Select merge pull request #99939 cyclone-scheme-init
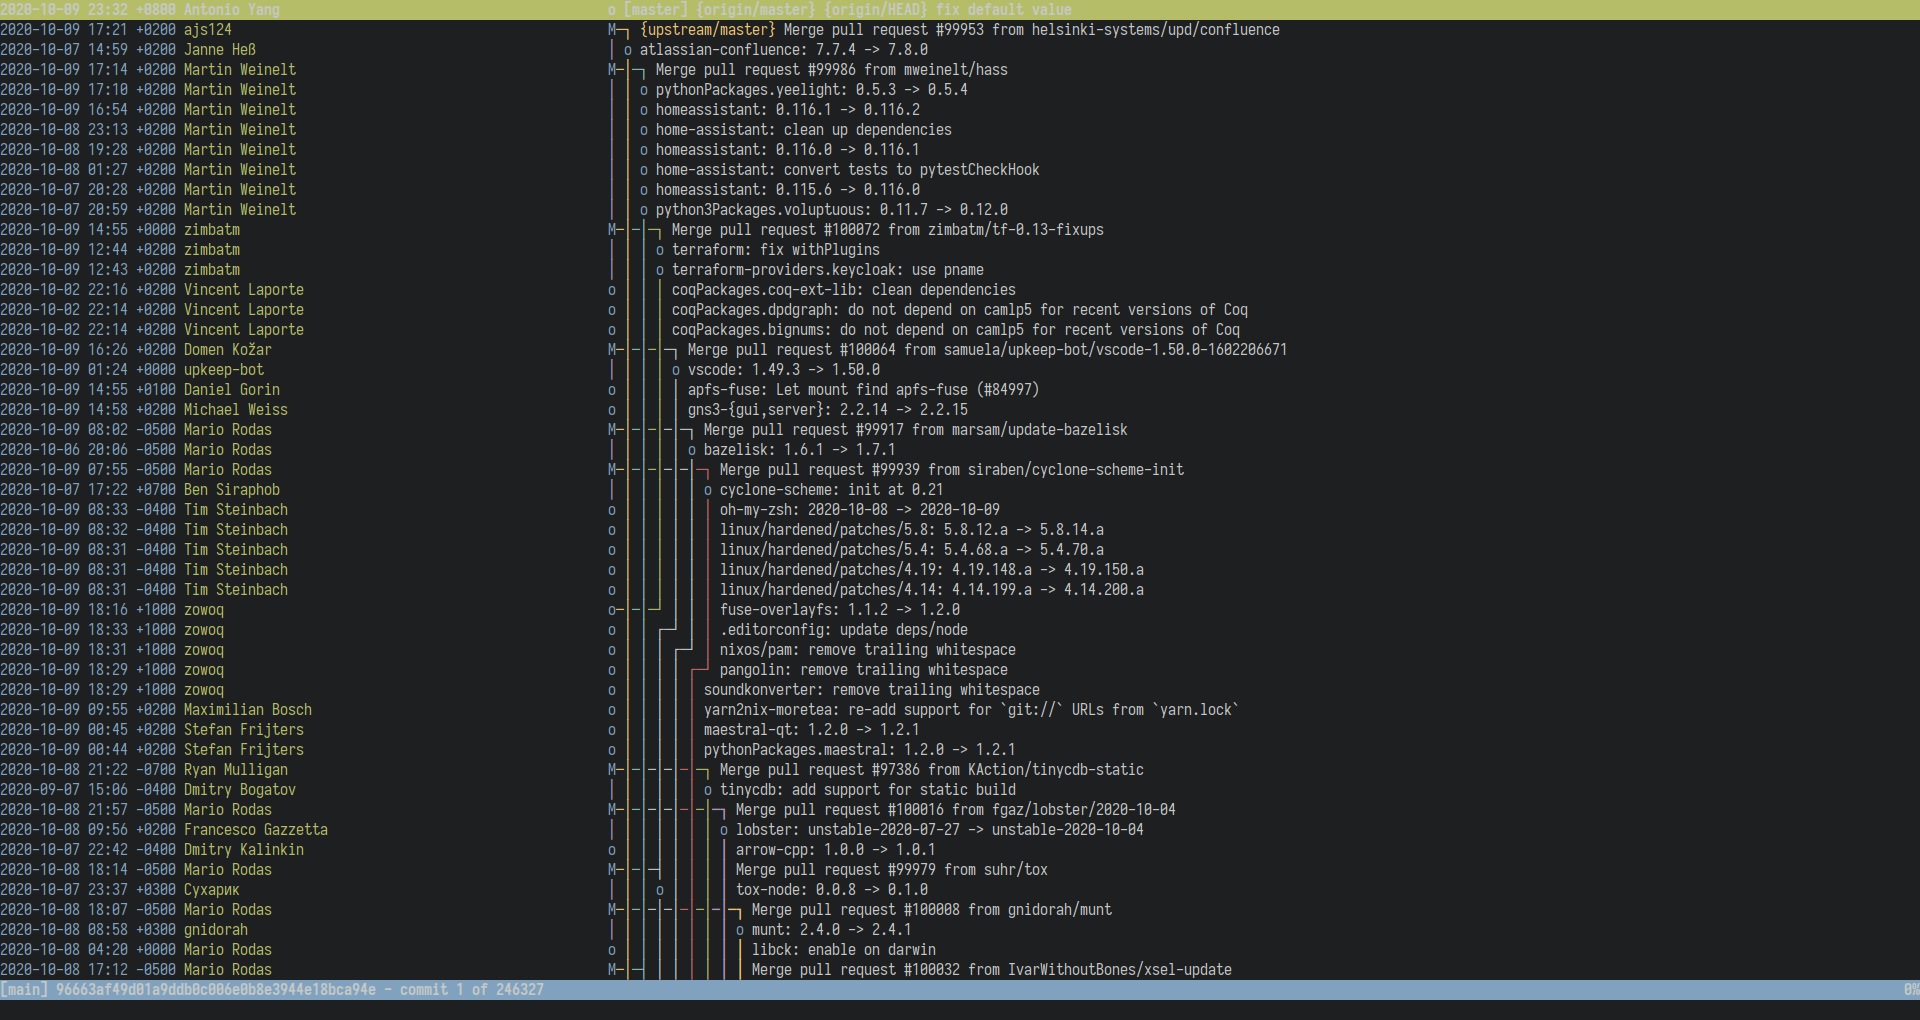1920x1020 pixels. click(x=960, y=470)
